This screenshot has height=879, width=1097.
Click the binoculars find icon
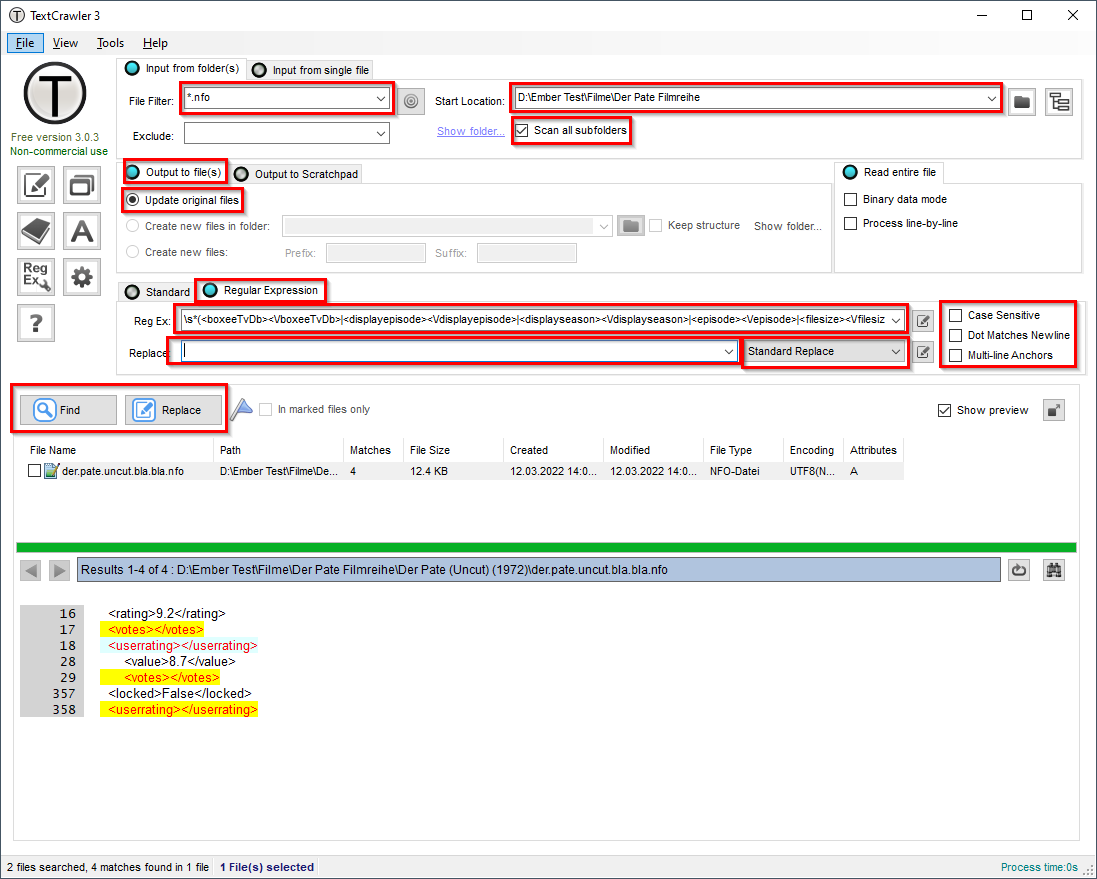pyautogui.click(x=1054, y=570)
